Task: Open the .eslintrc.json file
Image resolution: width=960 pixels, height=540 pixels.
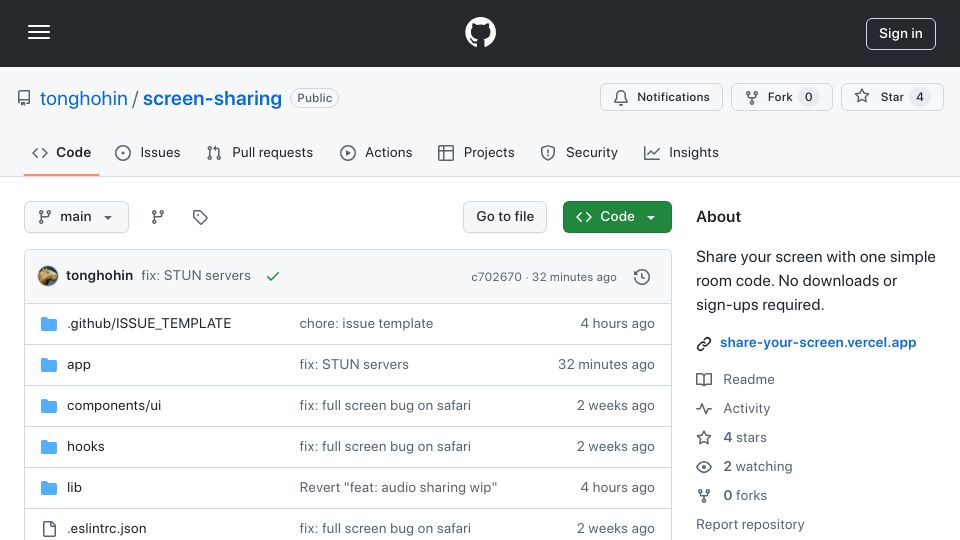Action: click(x=107, y=528)
